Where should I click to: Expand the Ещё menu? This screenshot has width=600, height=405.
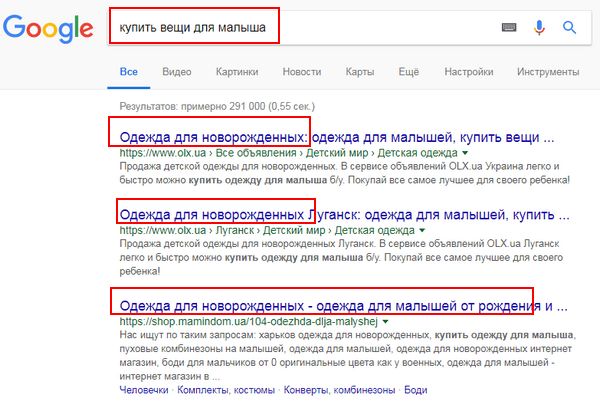409,72
